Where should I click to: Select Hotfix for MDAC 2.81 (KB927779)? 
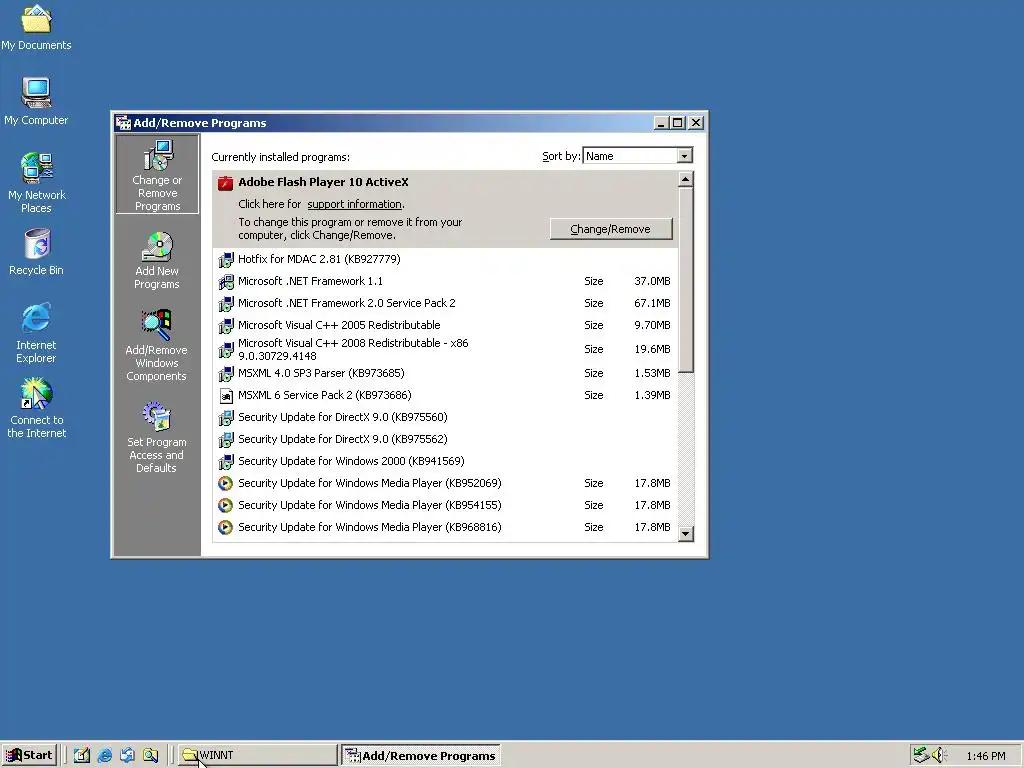tap(445, 259)
